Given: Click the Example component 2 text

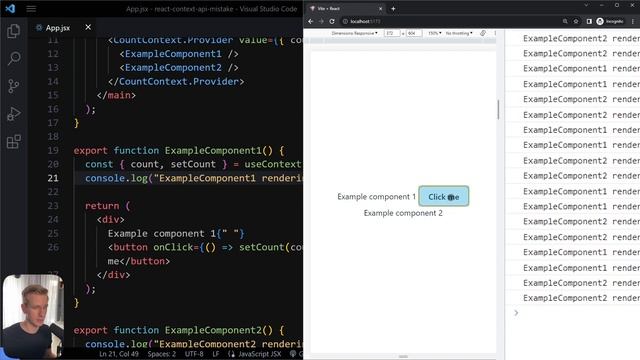Looking at the screenshot, I should [x=403, y=213].
